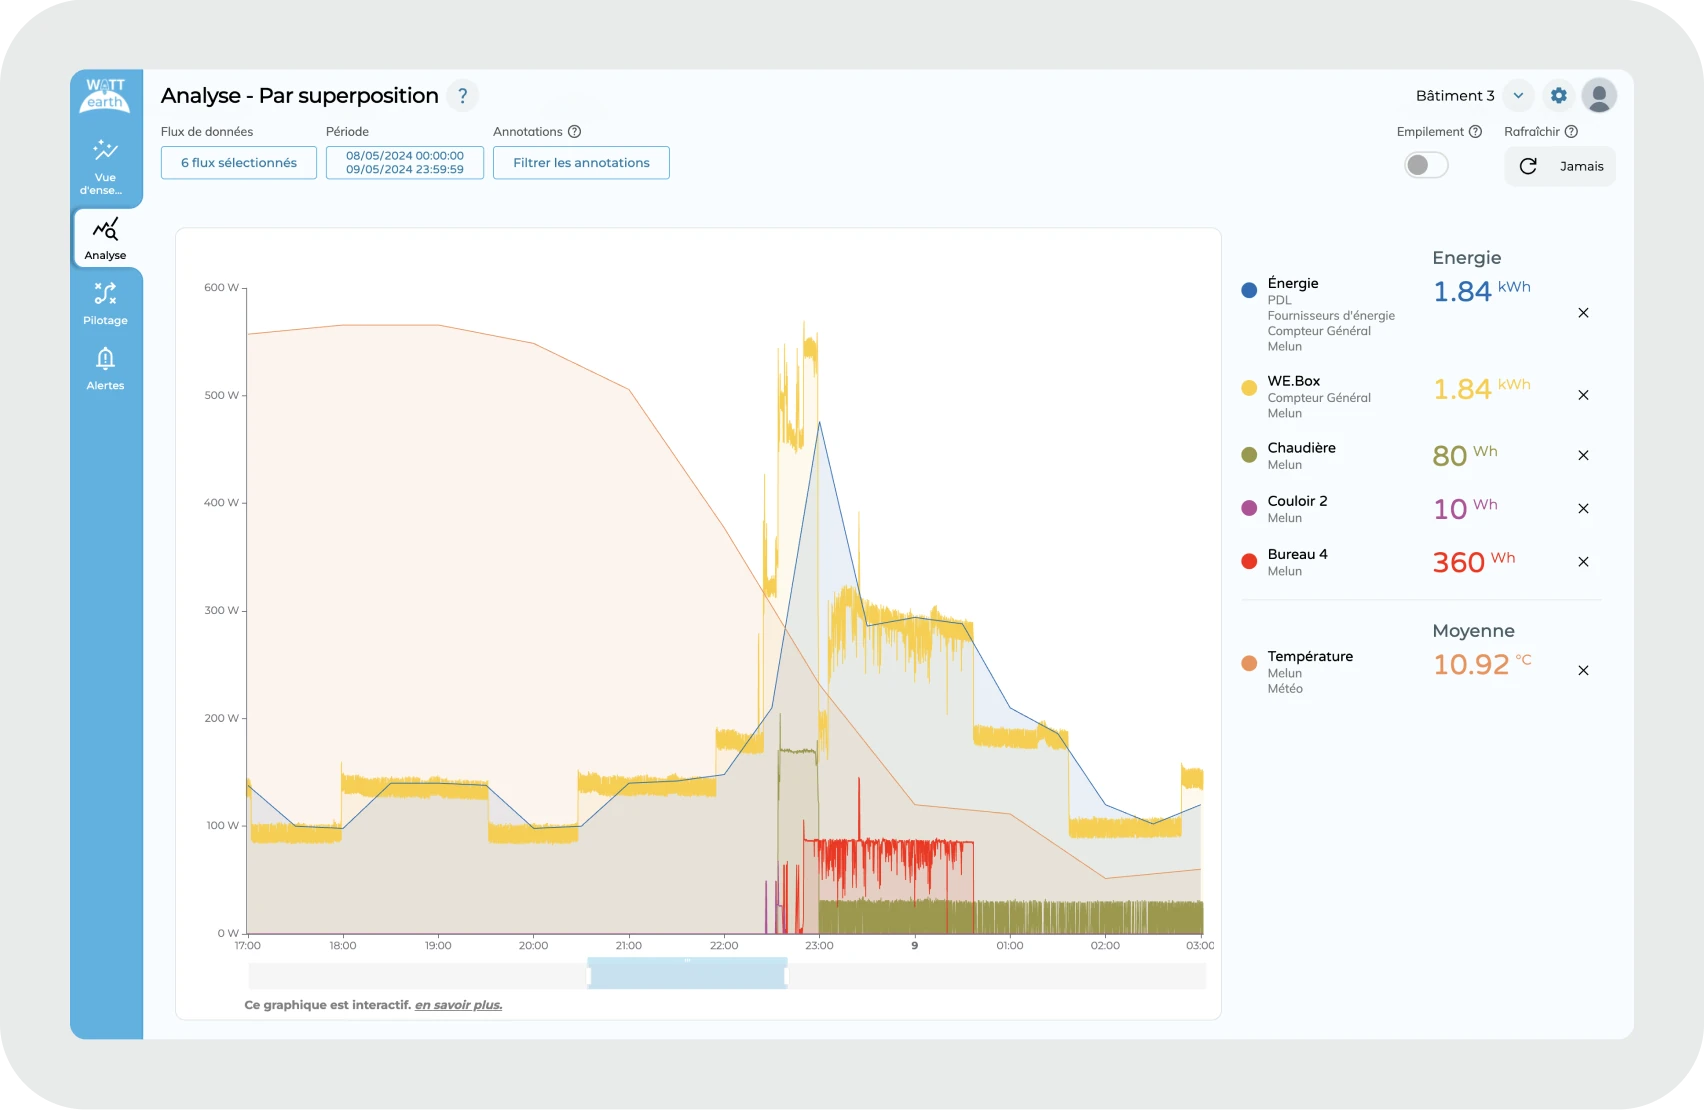Click the 600 W axis label
The width and height of the screenshot is (1704, 1110).
point(222,288)
